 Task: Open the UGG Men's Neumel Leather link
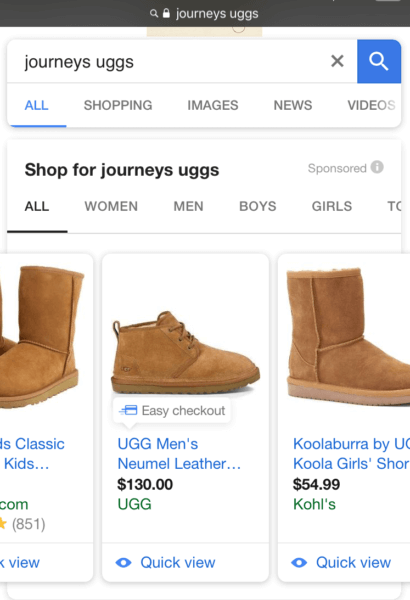[179, 454]
